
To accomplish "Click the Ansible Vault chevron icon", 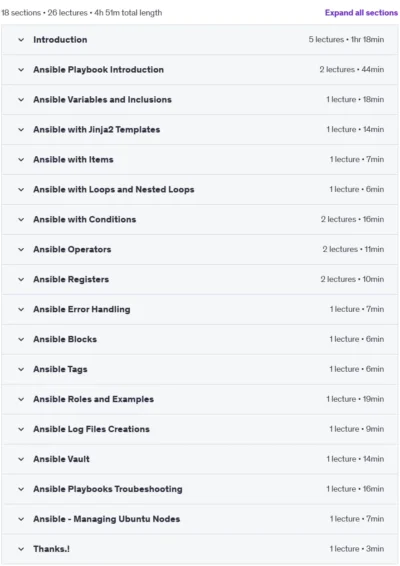I will 21,459.
